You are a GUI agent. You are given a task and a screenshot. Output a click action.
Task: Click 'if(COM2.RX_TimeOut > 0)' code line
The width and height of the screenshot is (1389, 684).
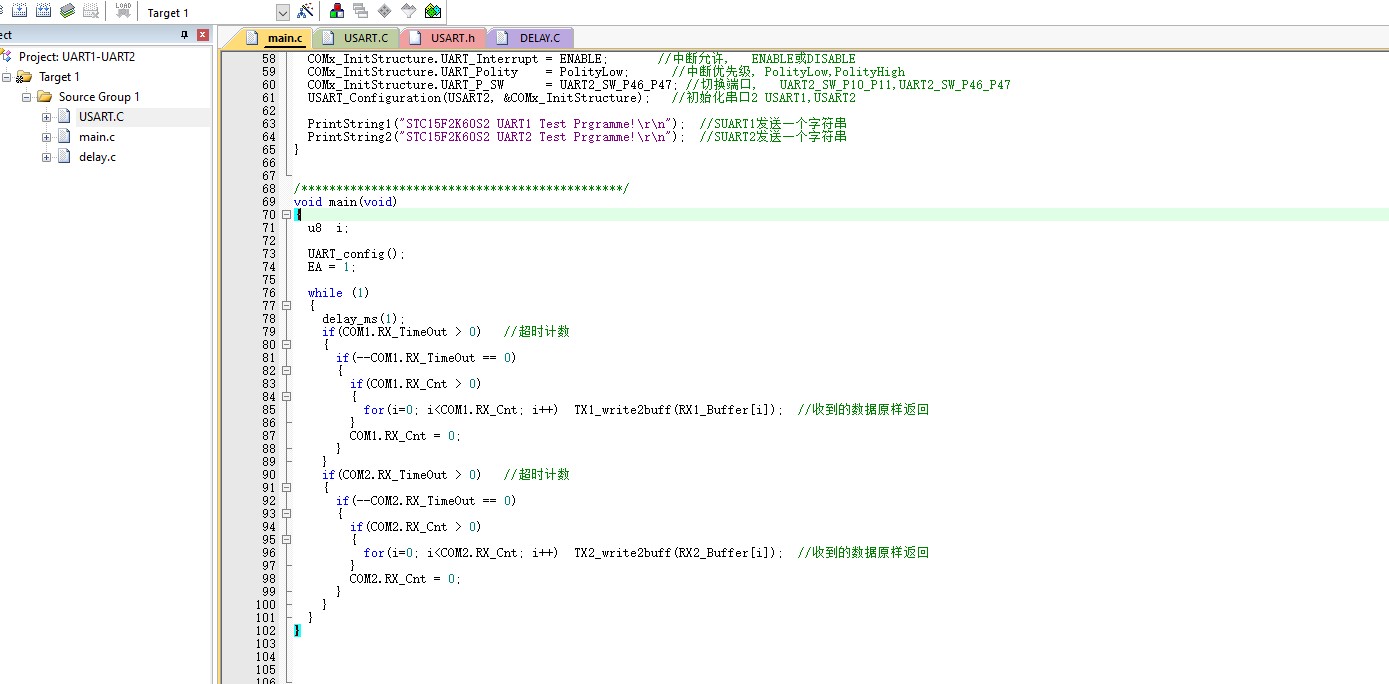[x=401, y=475]
